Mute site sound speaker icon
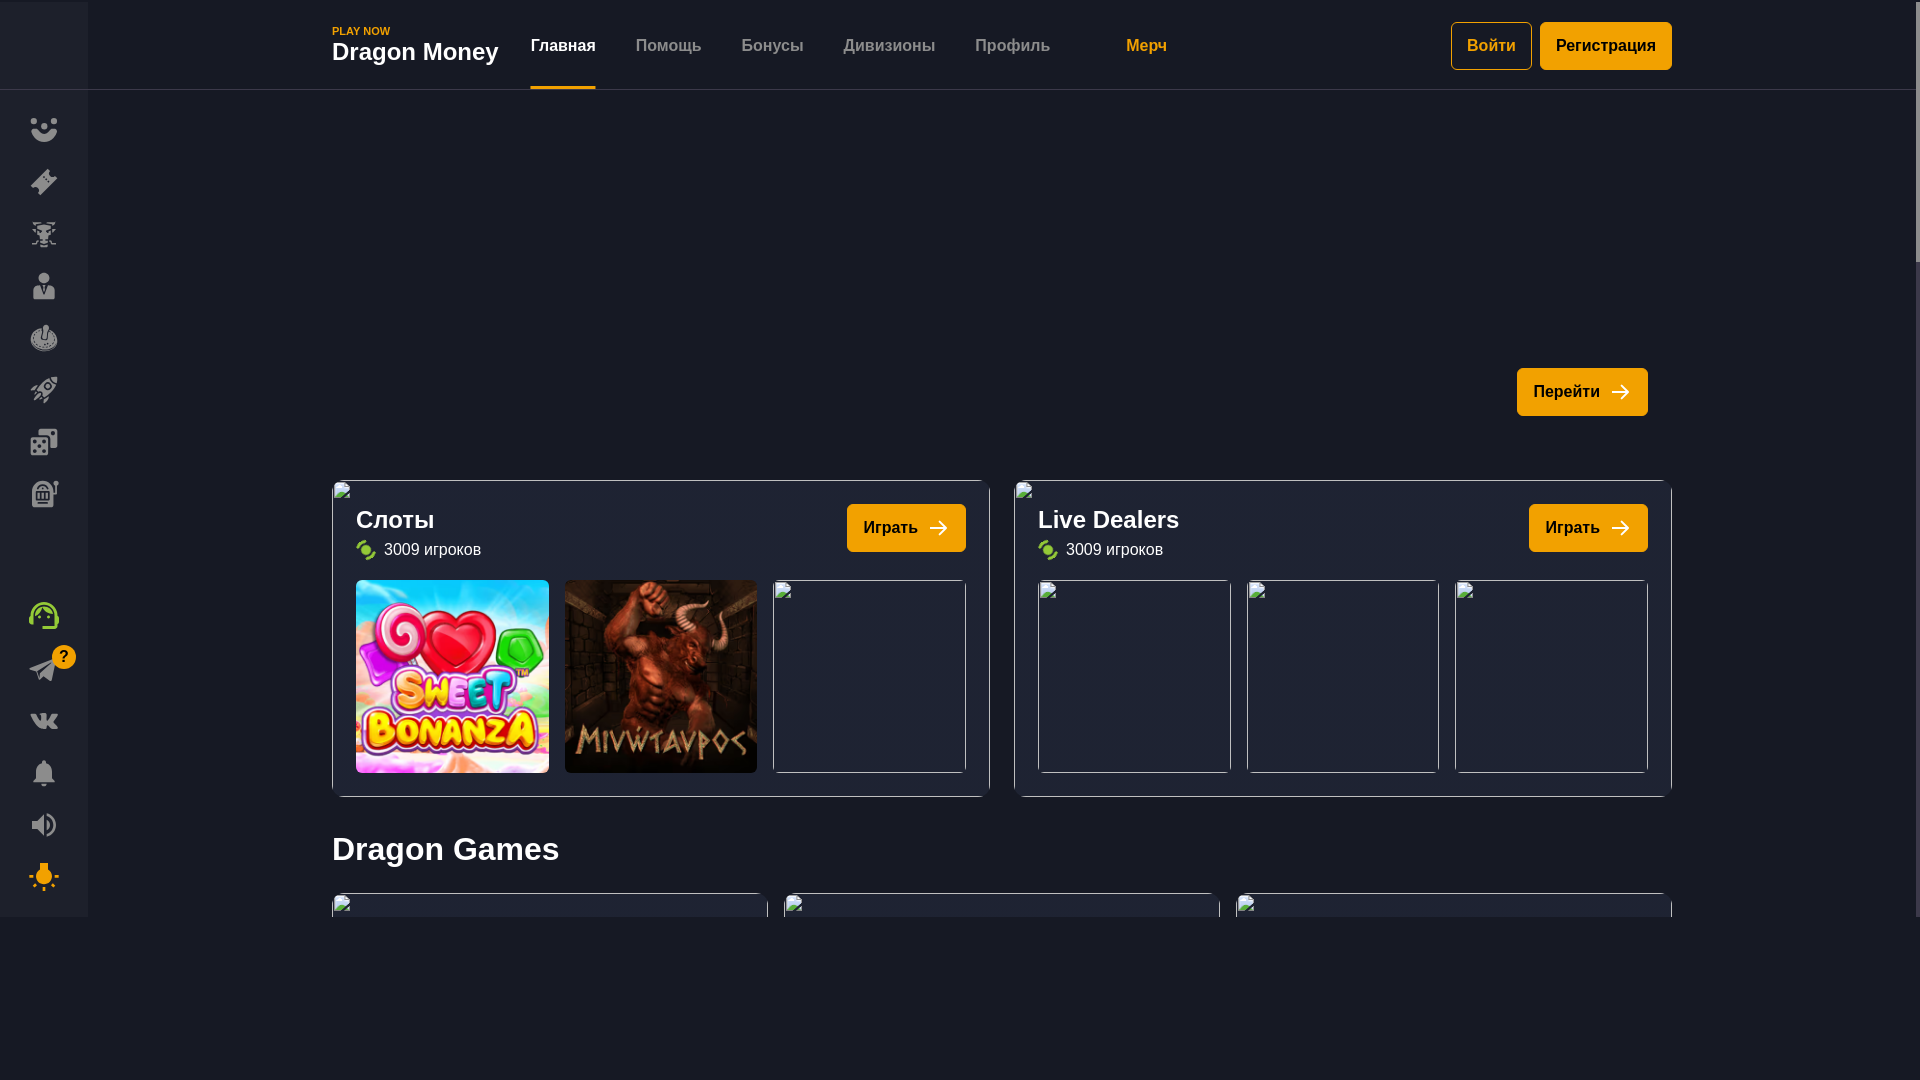 pyautogui.click(x=44, y=825)
